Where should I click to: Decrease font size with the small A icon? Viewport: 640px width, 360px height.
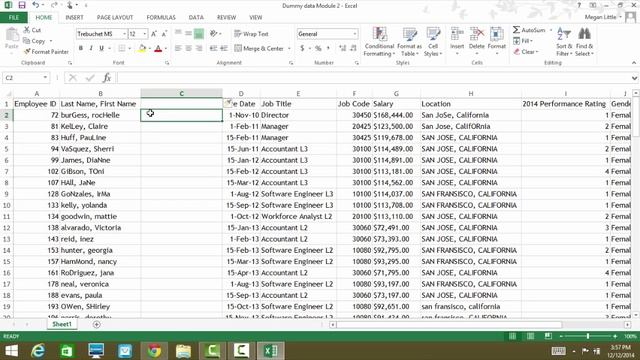(164, 34)
